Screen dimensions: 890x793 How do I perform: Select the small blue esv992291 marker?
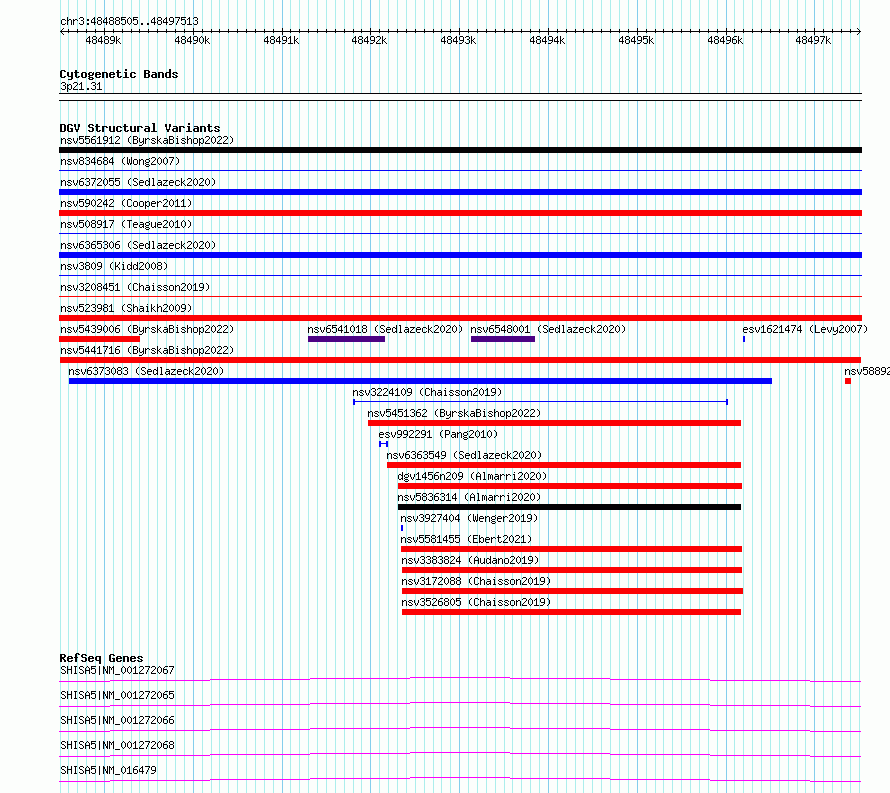(384, 444)
